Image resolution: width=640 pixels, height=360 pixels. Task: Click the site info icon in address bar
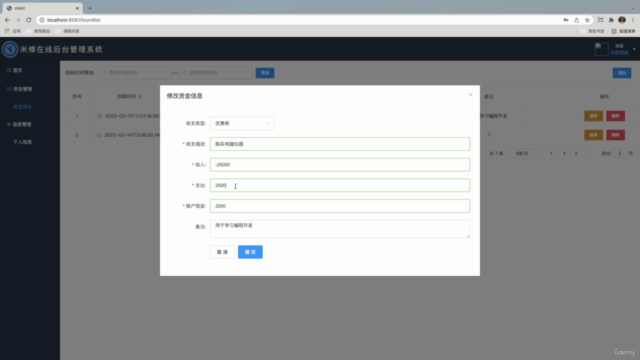tap(42, 20)
